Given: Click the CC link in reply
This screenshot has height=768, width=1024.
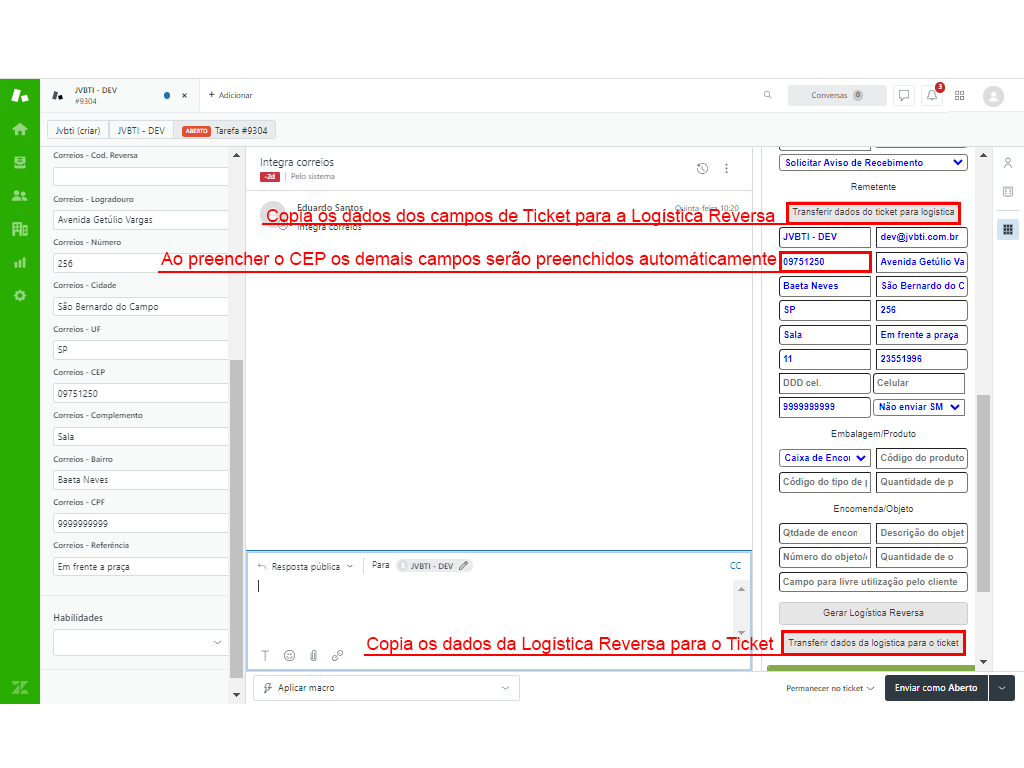Looking at the screenshot, I should [735, 566].
